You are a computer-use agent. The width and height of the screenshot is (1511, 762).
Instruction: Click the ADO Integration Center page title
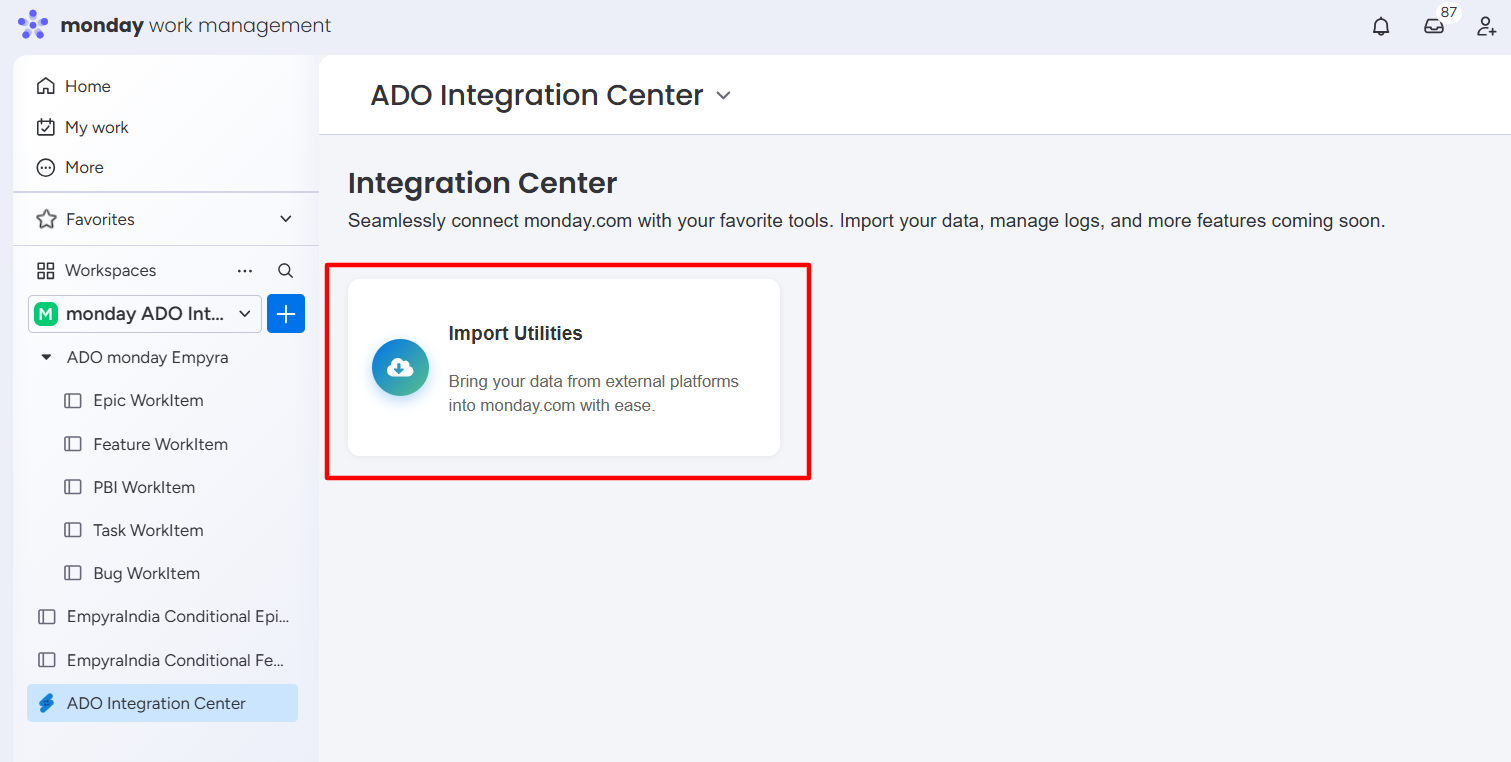pyautogui.click(x=537, y=95)
